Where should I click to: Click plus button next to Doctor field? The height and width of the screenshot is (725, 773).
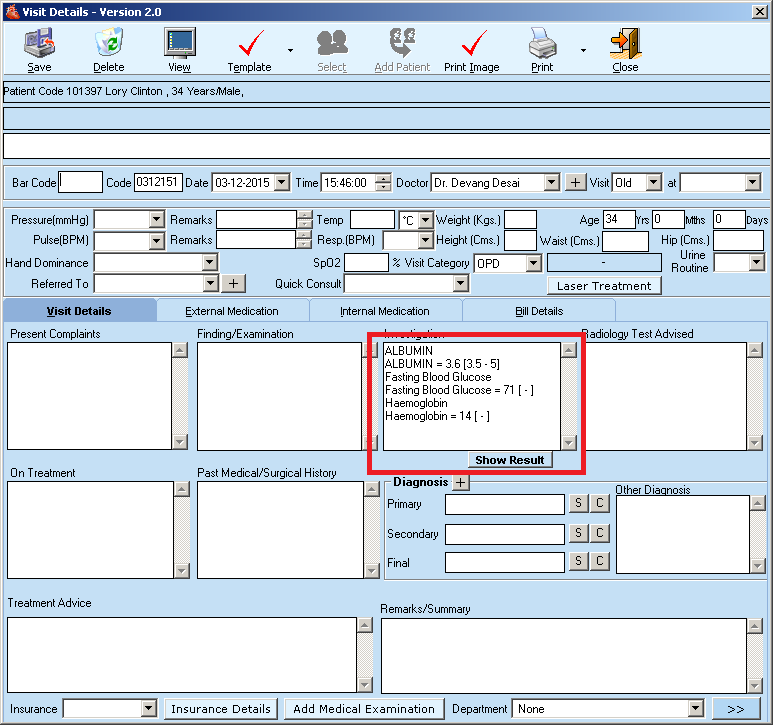pyautogui.click(x=576, y=182)
